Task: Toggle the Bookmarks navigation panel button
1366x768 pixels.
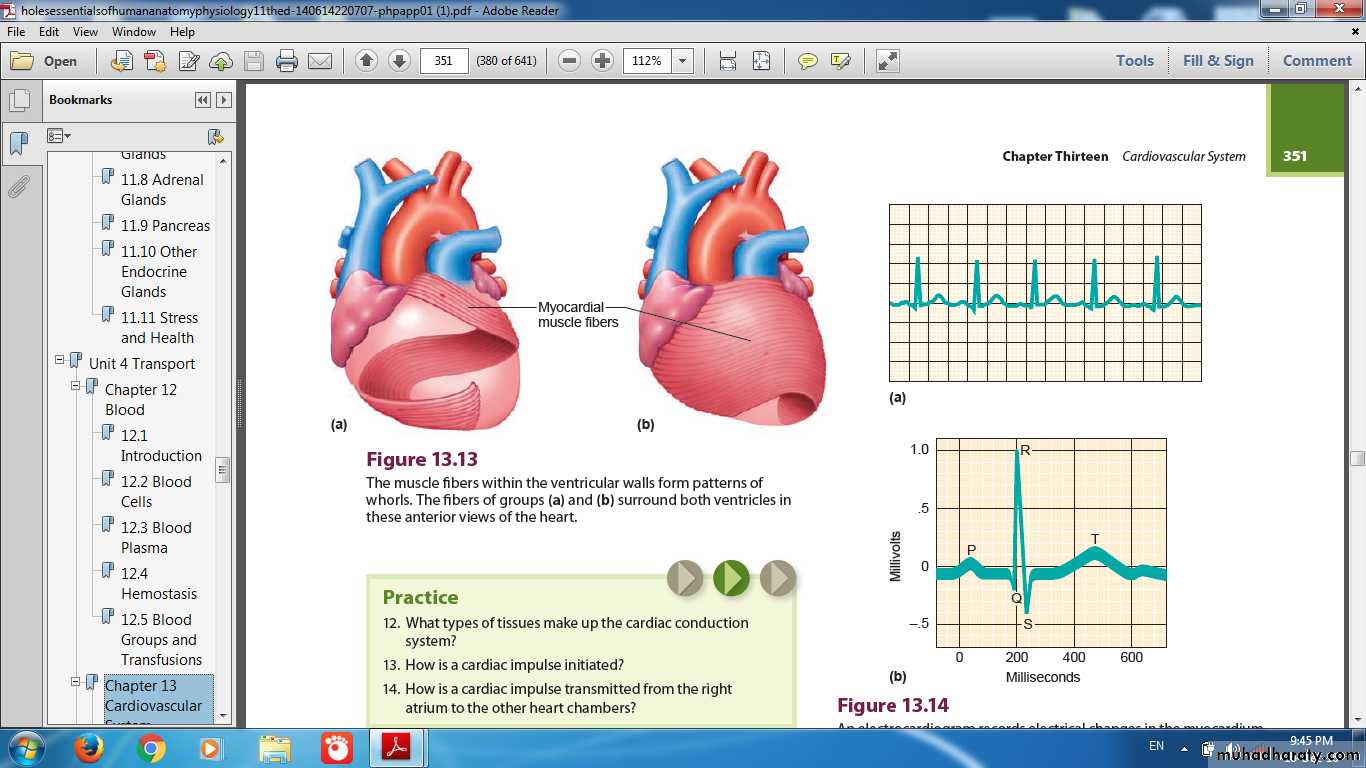Action: 18,143
